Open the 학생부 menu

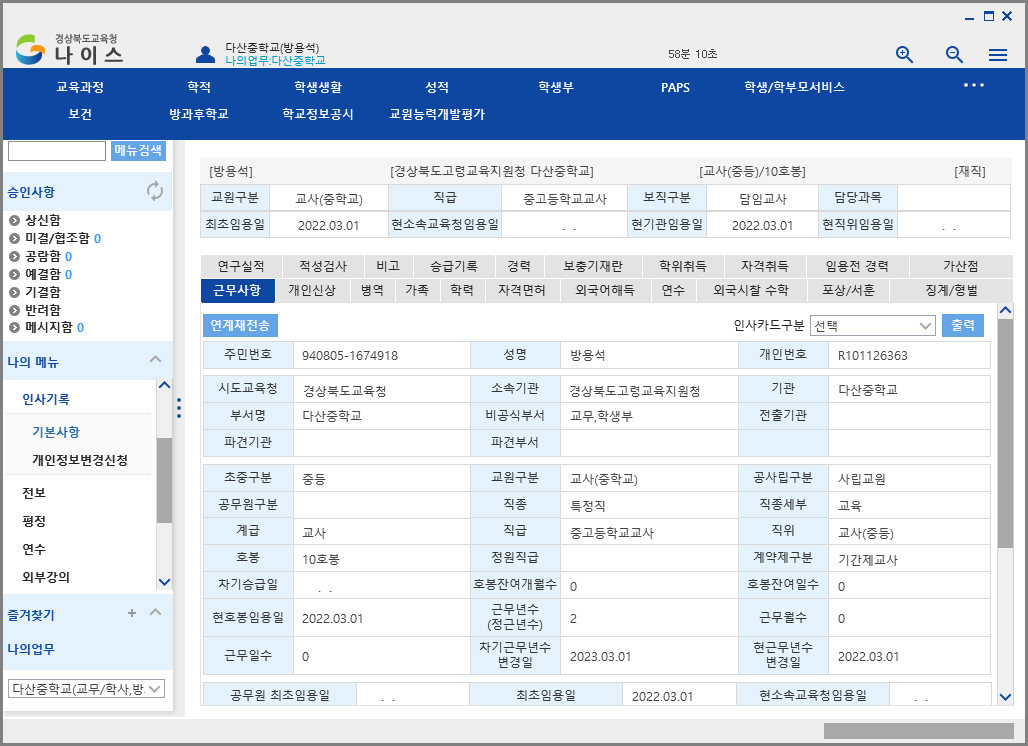coord(556,87)
